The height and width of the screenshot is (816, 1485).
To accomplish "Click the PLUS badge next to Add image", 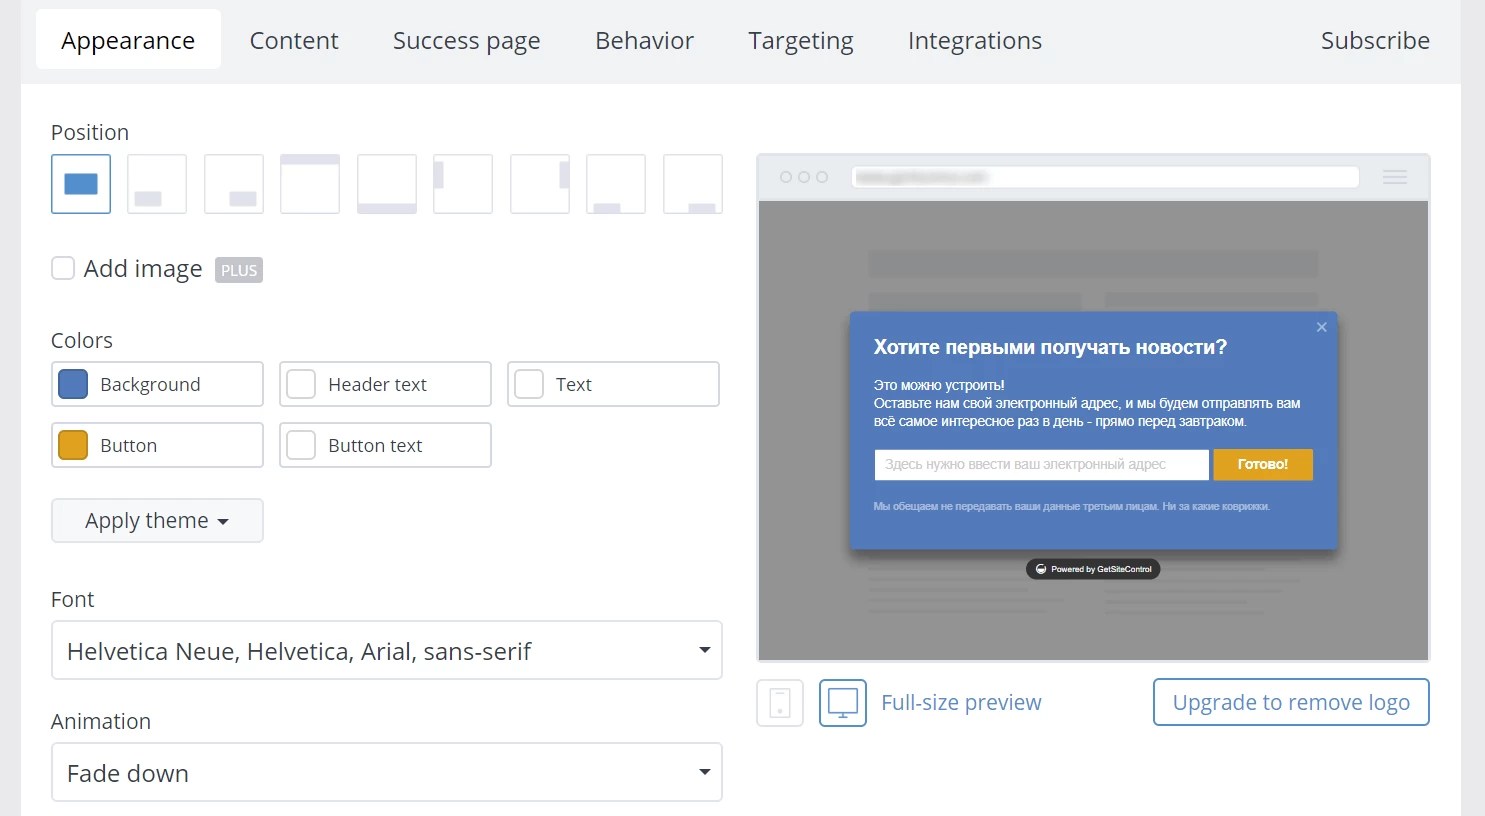I will [239, 270].
